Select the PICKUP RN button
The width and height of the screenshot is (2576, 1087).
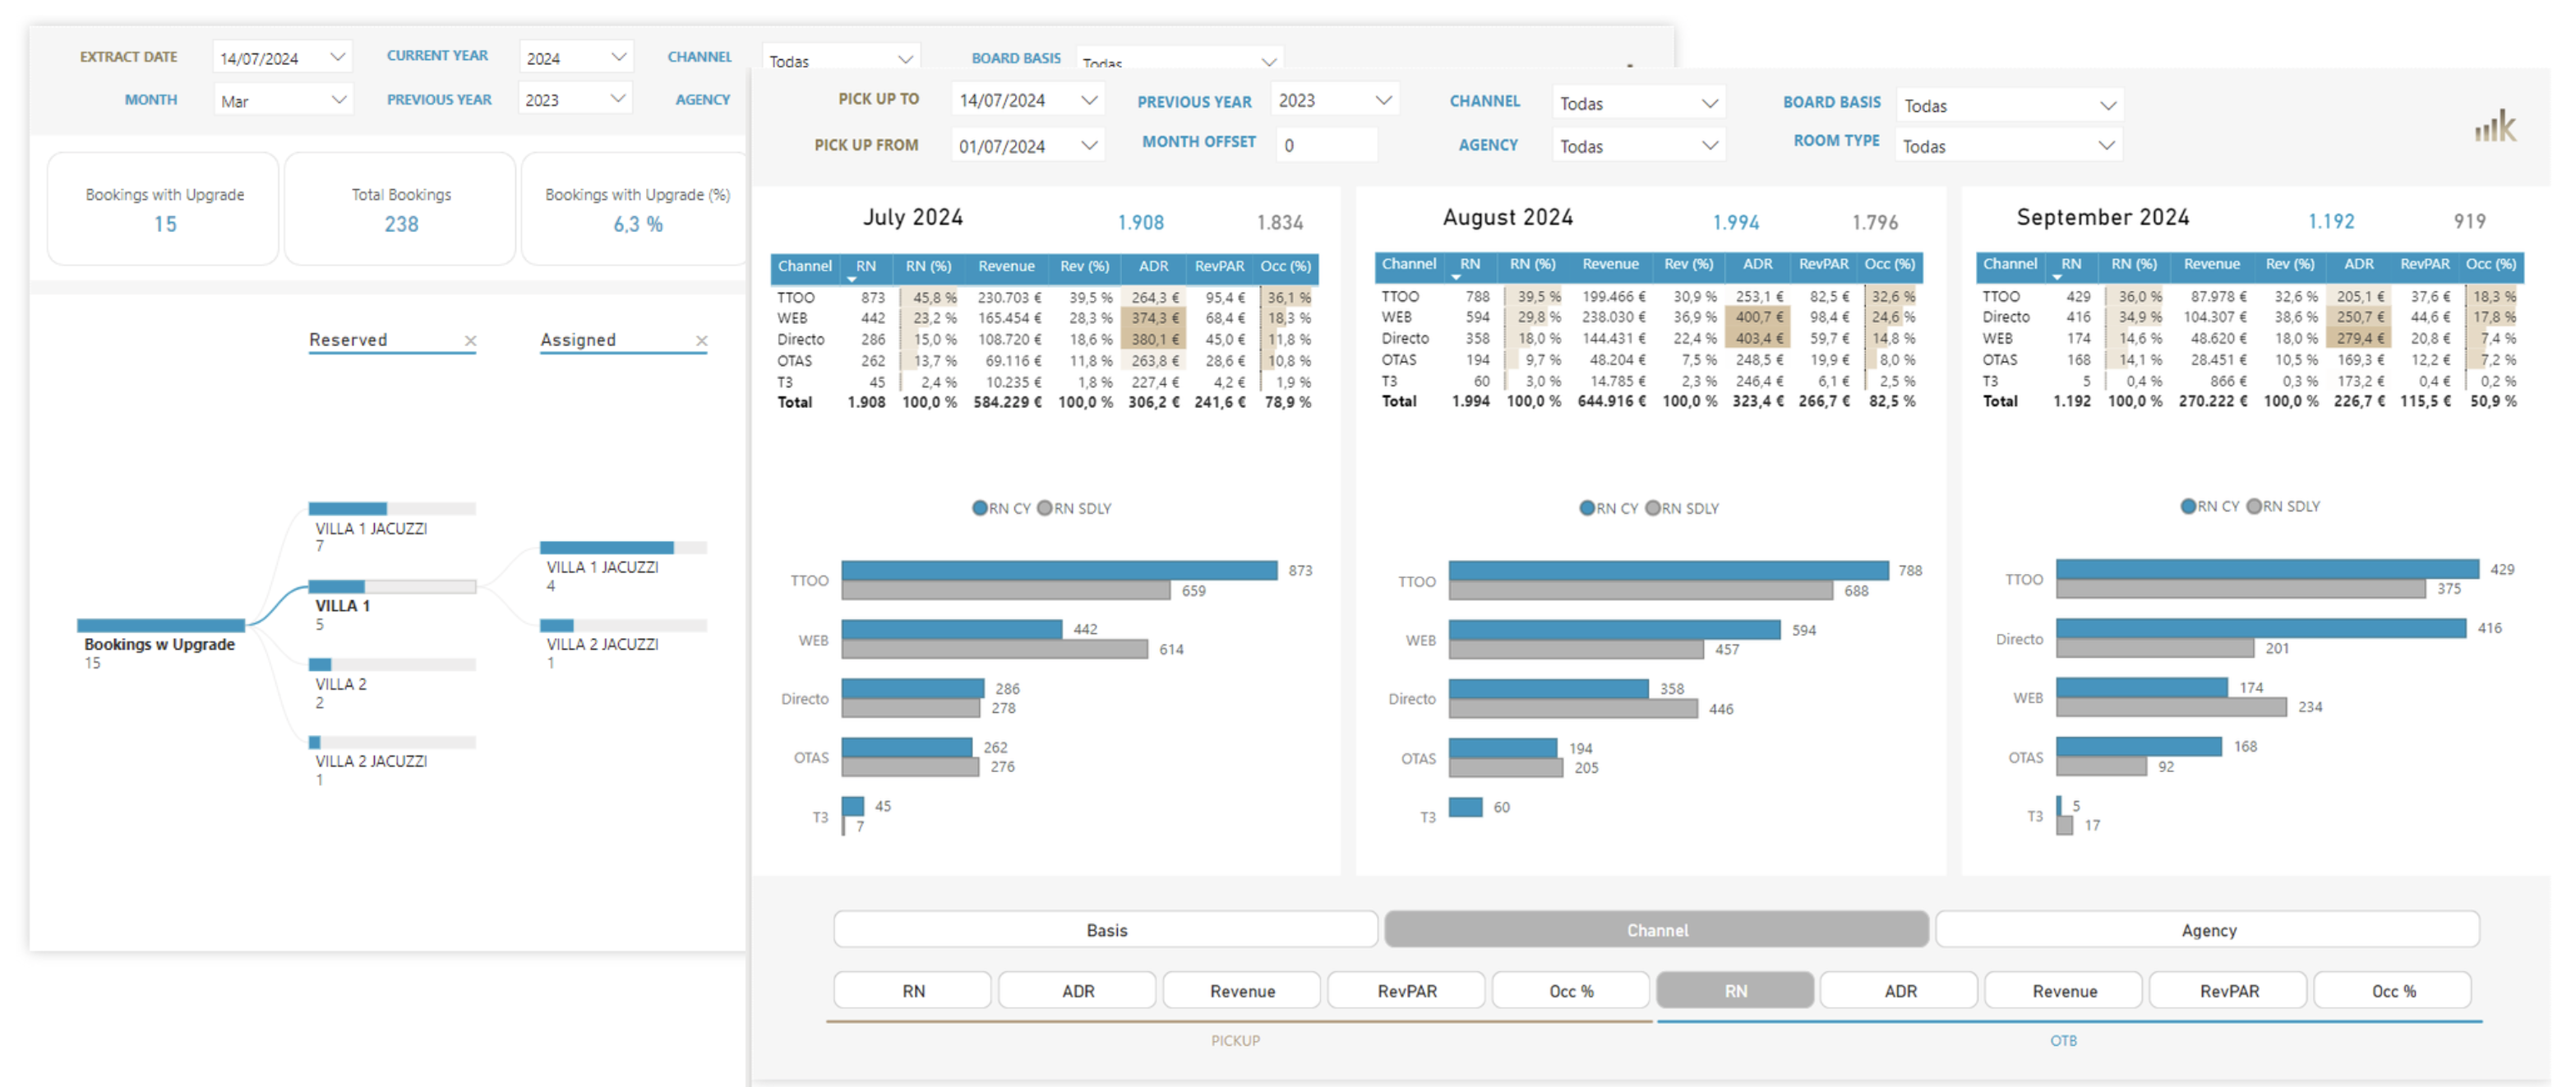click(913, 990)
